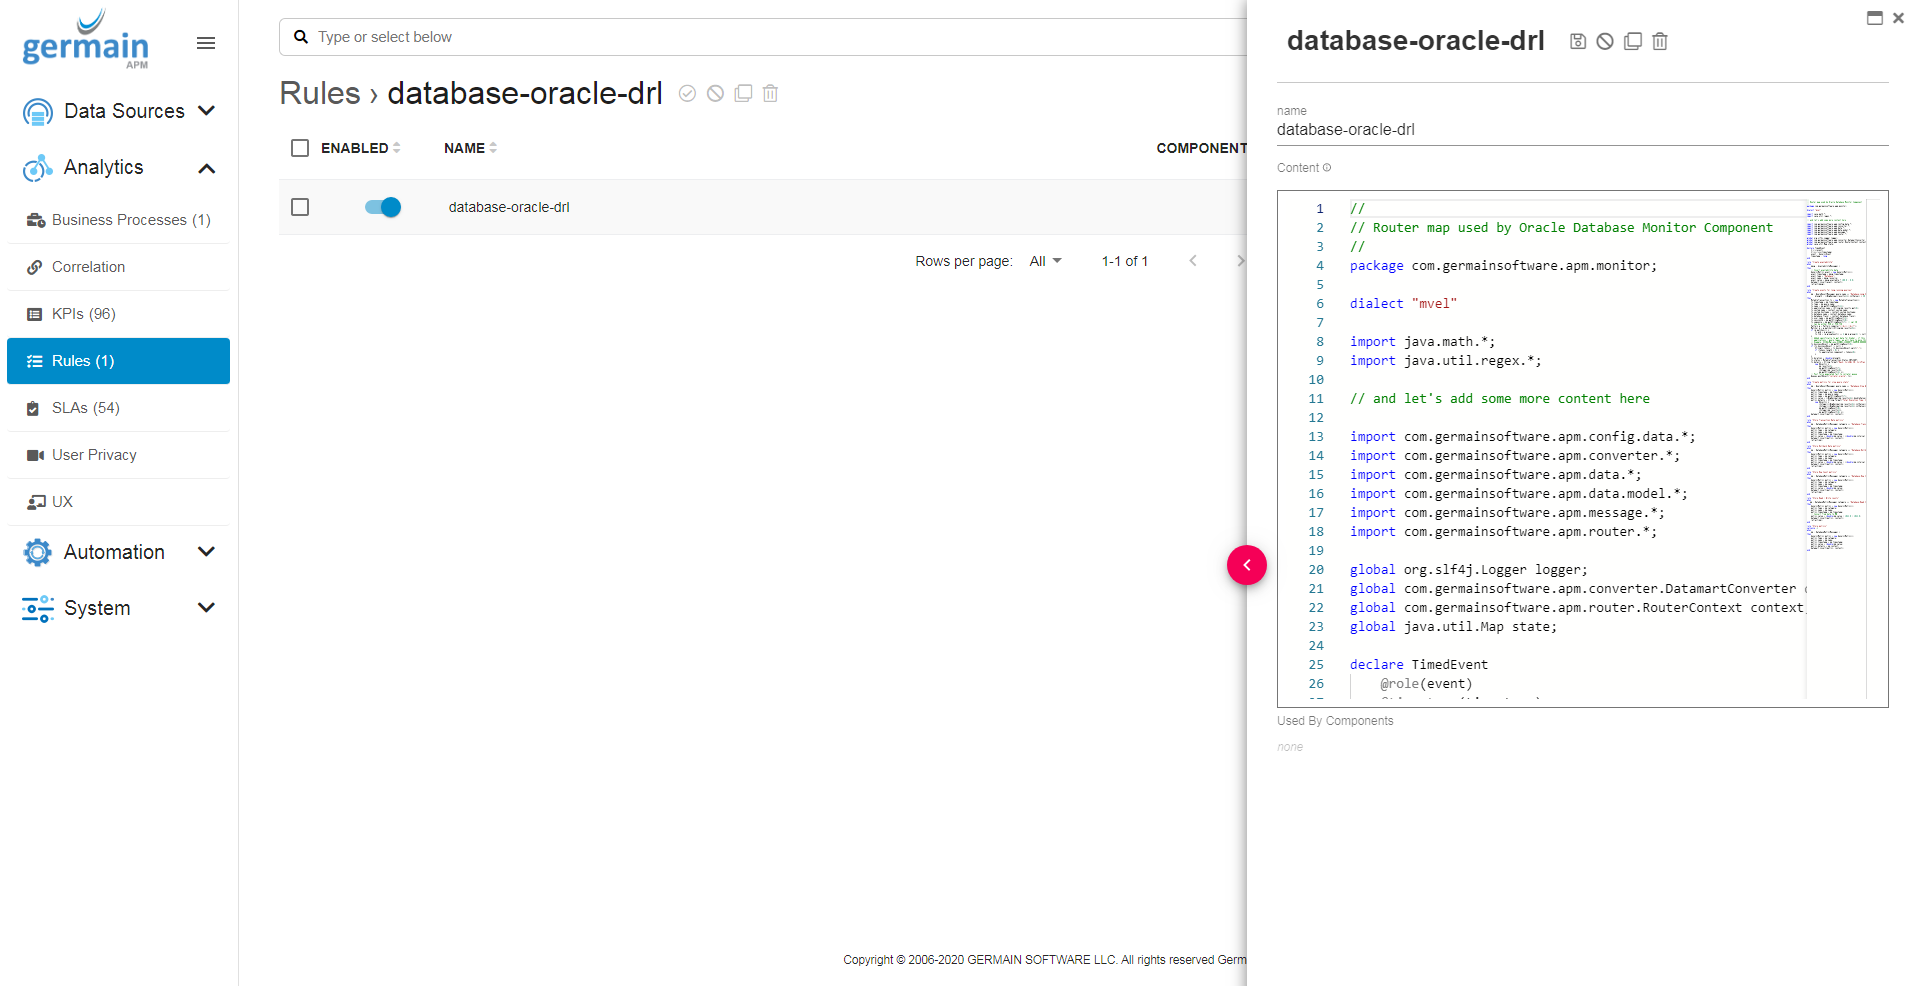Open SLAs (54) in the sidebar
Screen dimensions: 1914x986
pyautogui.click(x=85, y=408)
